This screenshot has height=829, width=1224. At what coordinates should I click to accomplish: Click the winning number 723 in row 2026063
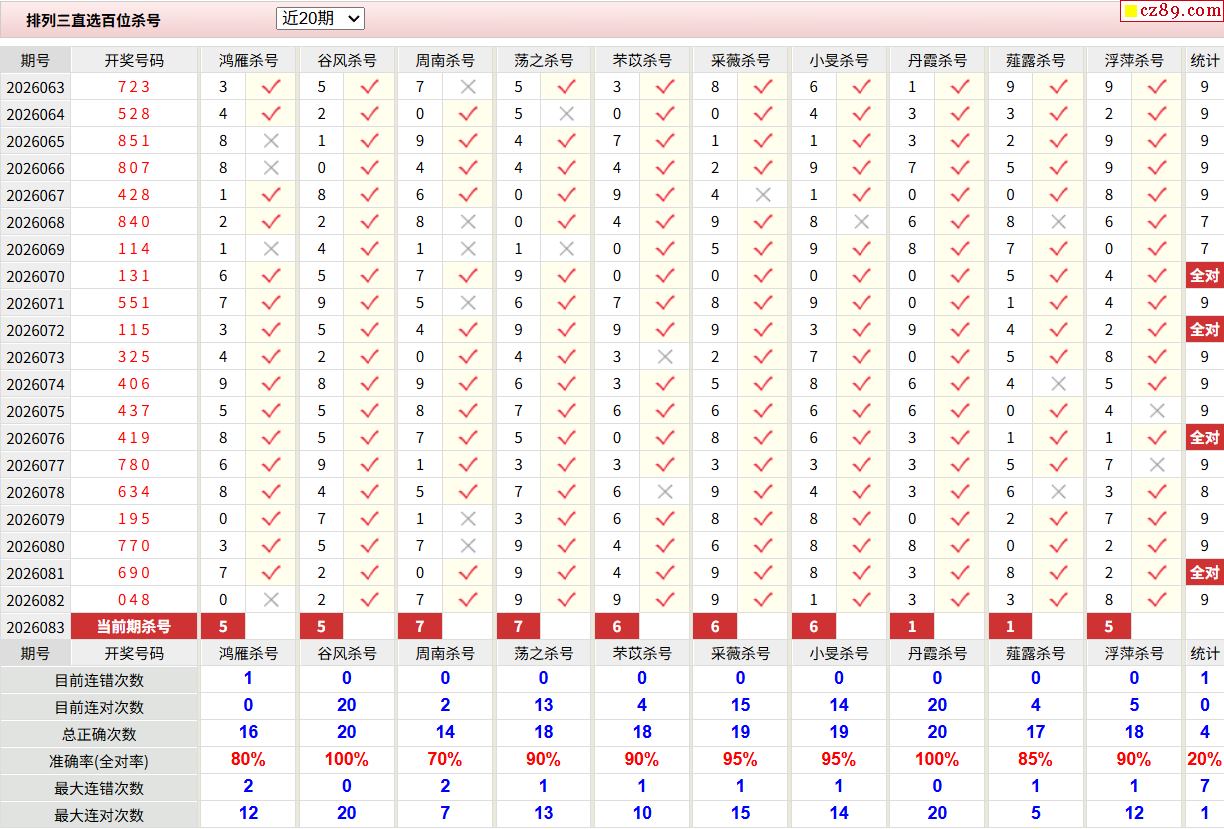click(x=134, y=87)
